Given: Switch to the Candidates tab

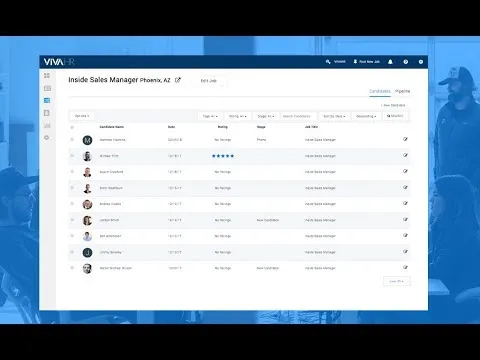Looking at the screenshot, I should tap(380, 91).
